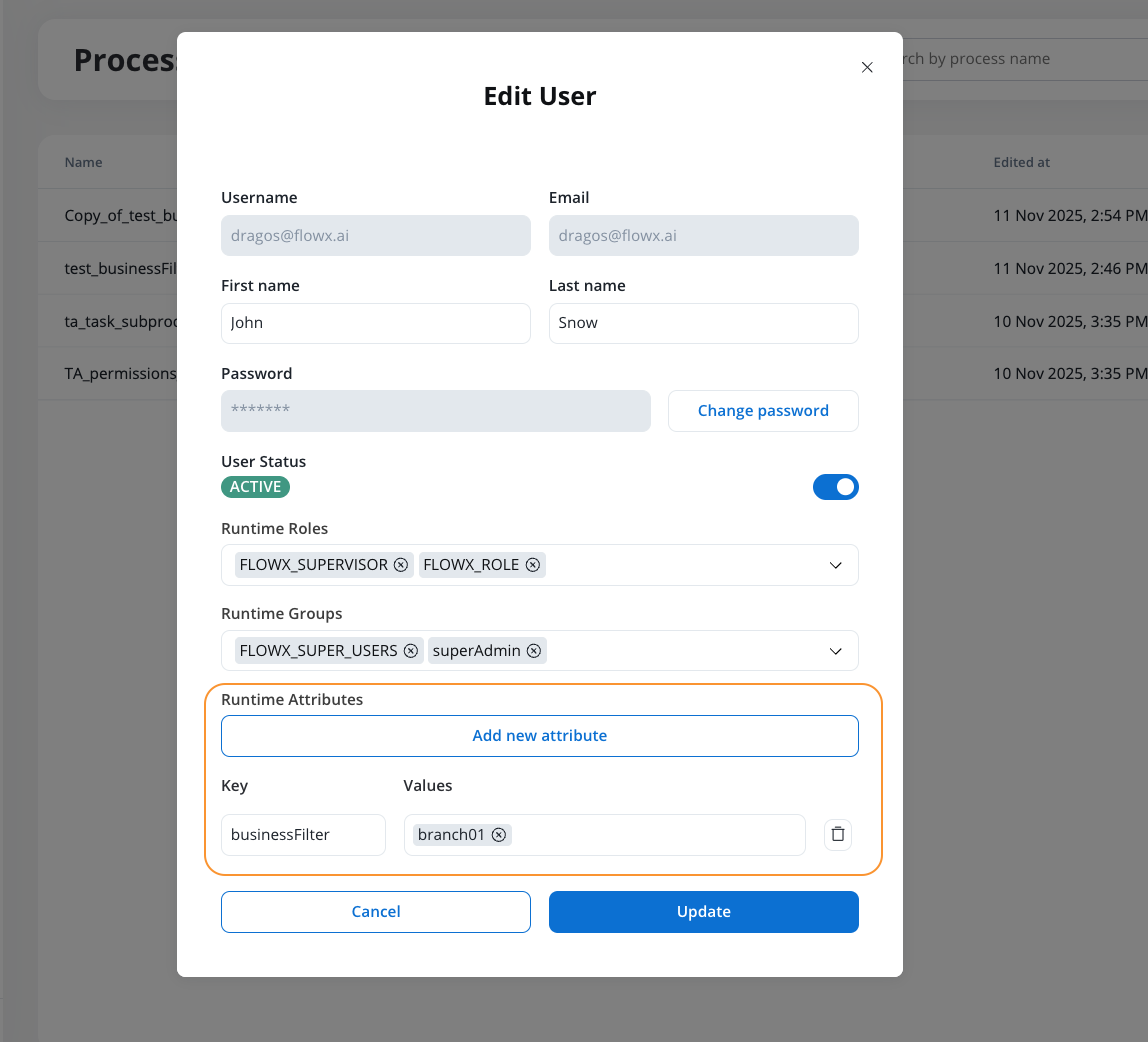Click inside the First name field
Viewport: 1148px width, 1042px height.
click(375, 323)
